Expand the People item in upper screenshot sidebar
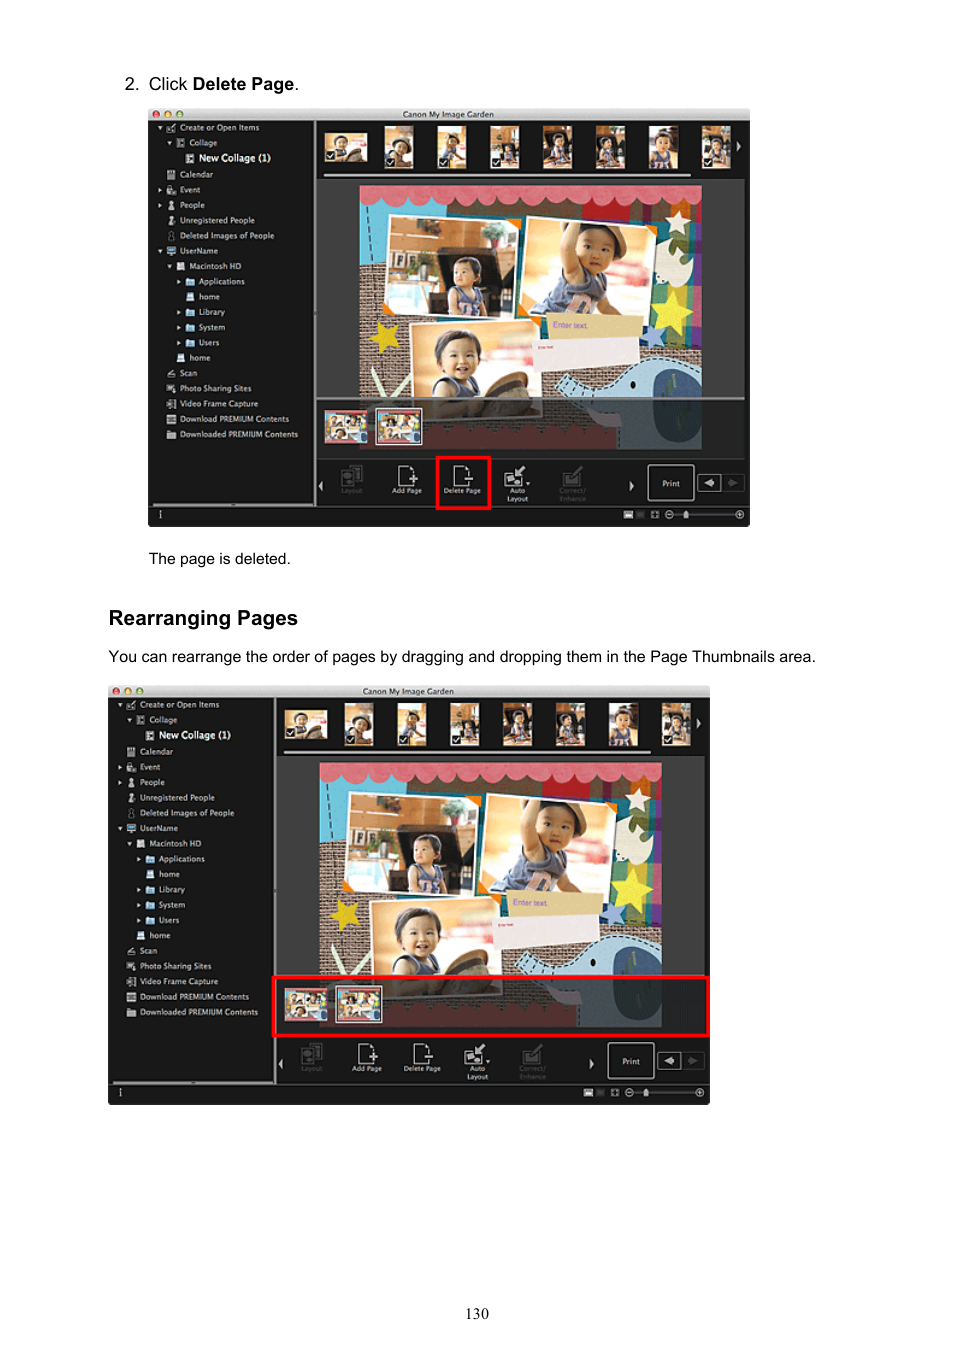 tap(160, 205)
